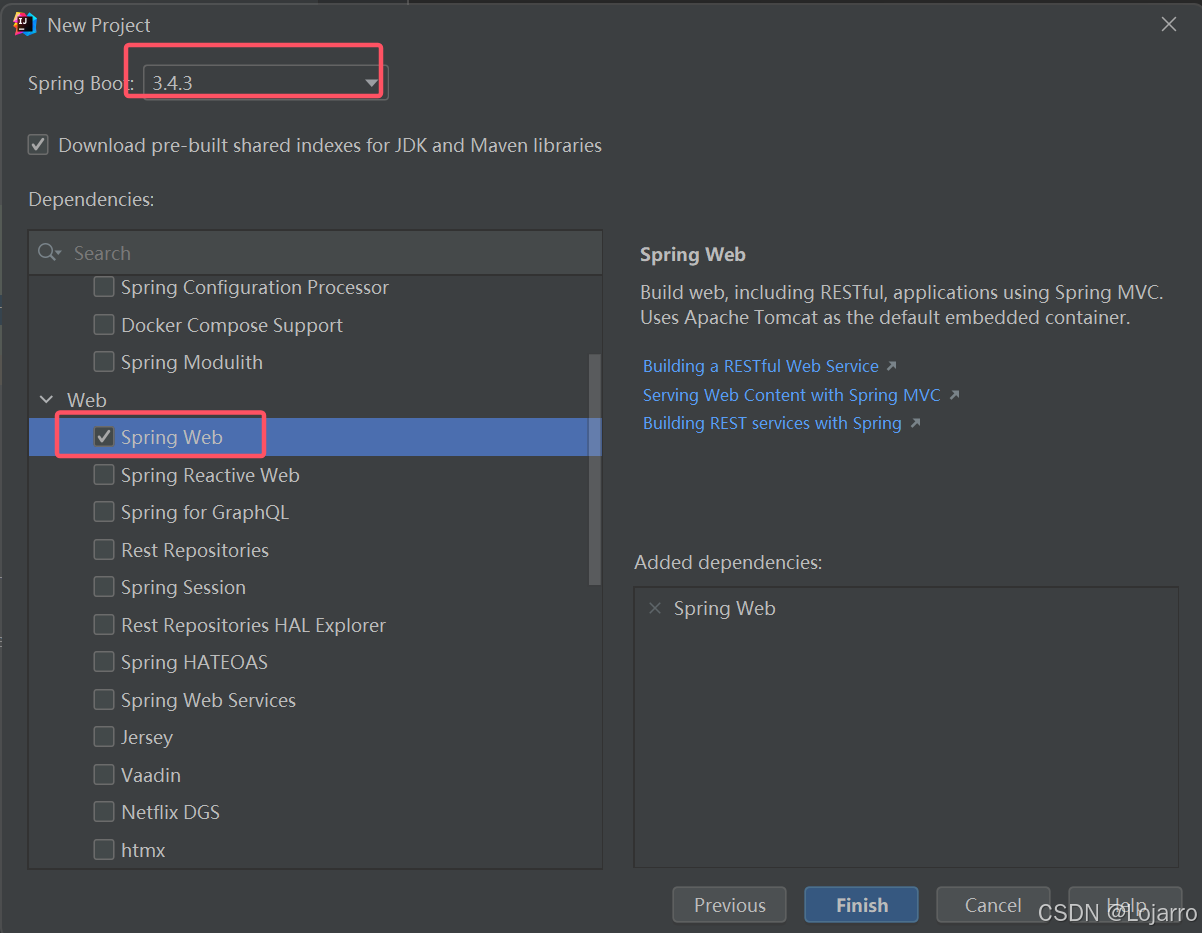Enable Spring Session dependency
The width and height of the screenshot is (1202, 933).
coord(103,587)
